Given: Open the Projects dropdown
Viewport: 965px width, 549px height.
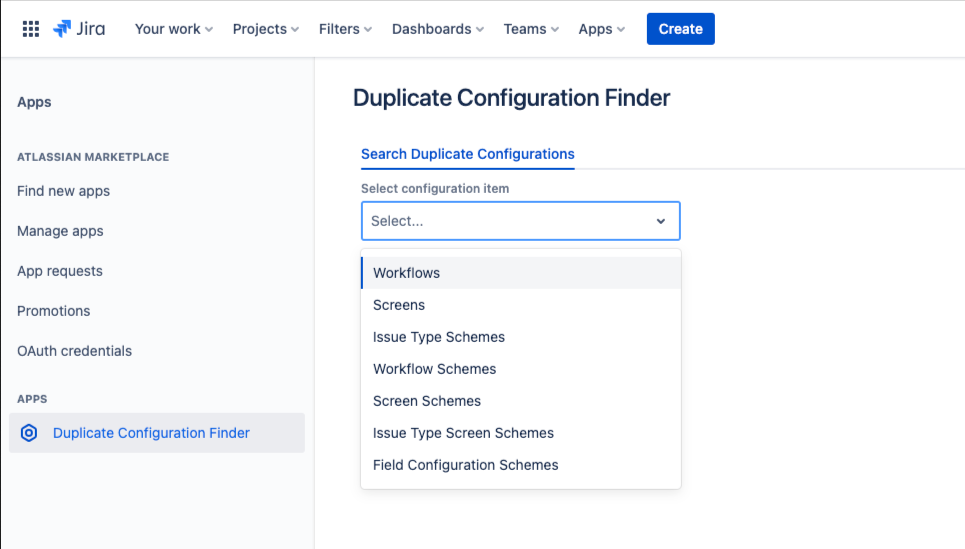Looking at the screenshot, I should tap(266, 29).
